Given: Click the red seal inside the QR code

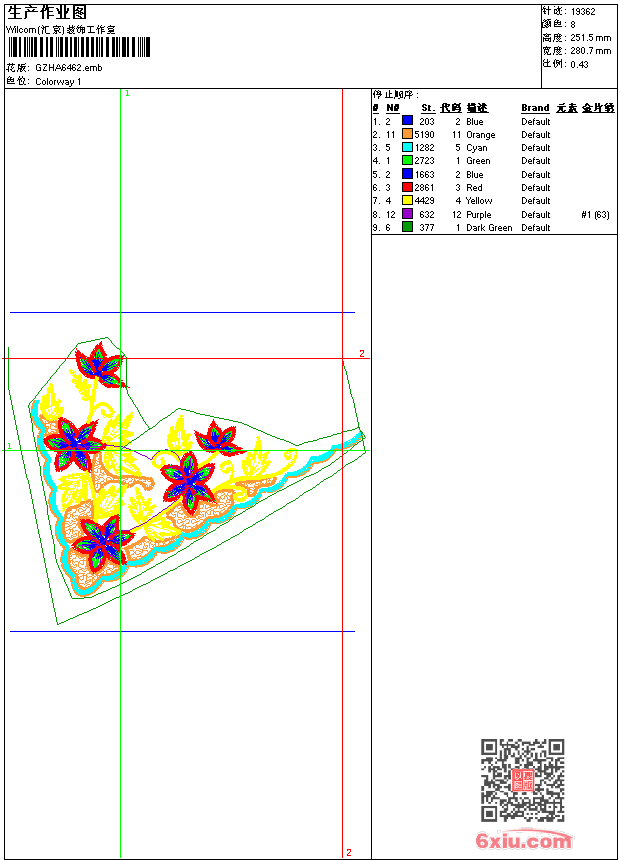Looking at the screenshot, I should [x=523, y=780].
